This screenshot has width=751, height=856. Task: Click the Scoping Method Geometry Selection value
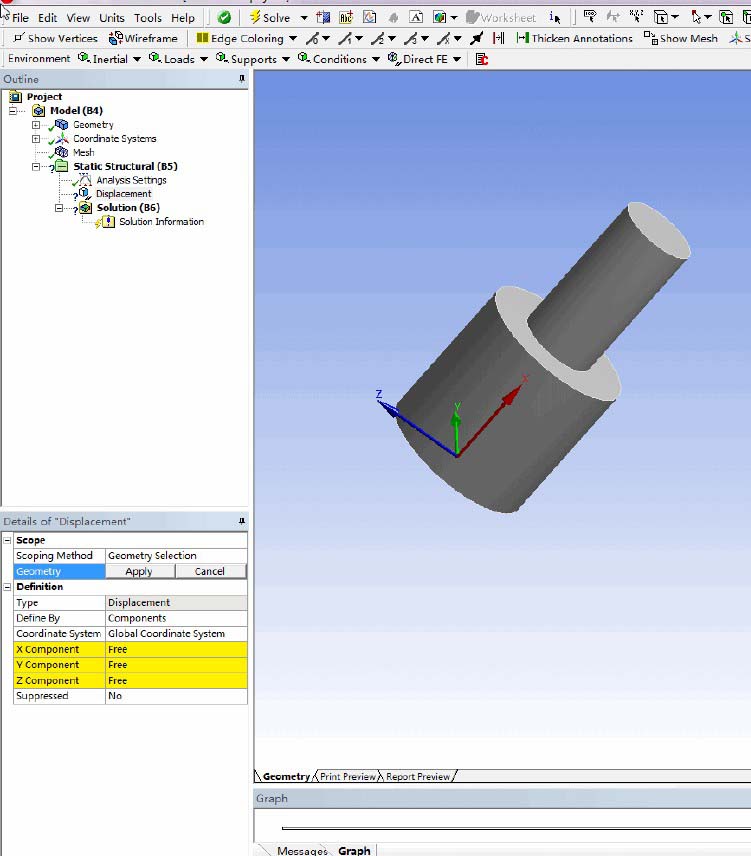[176, 555]
